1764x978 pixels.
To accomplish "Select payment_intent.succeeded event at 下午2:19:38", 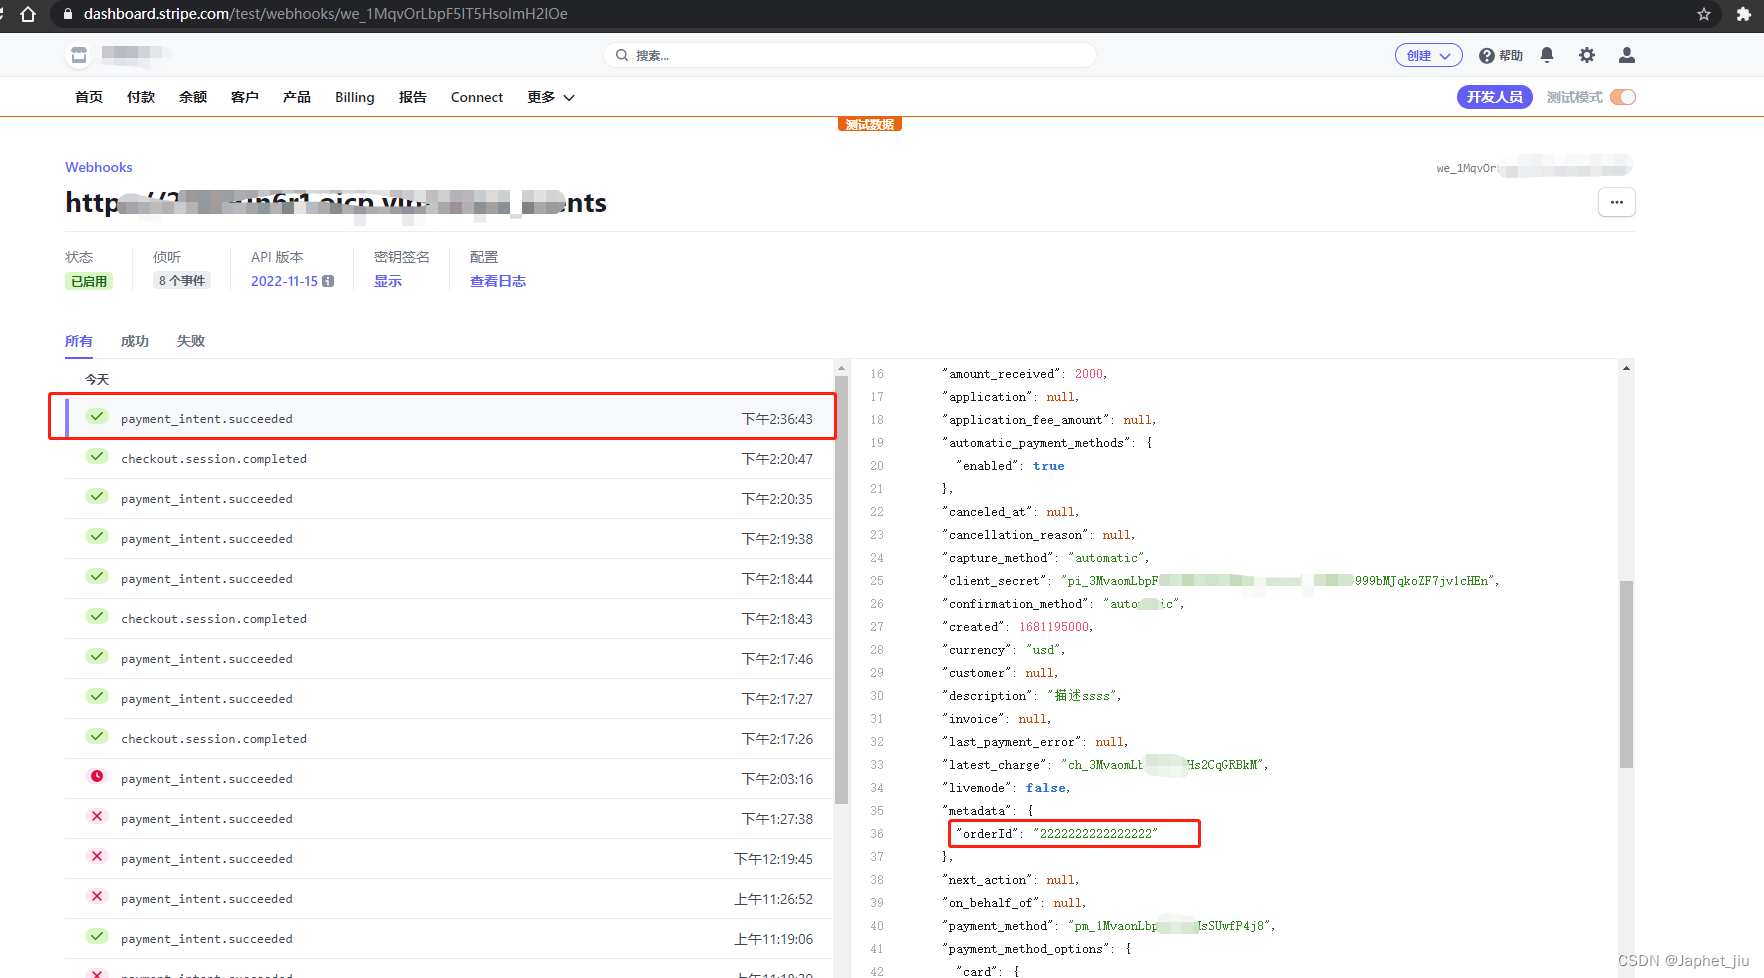I will [449, 539].
